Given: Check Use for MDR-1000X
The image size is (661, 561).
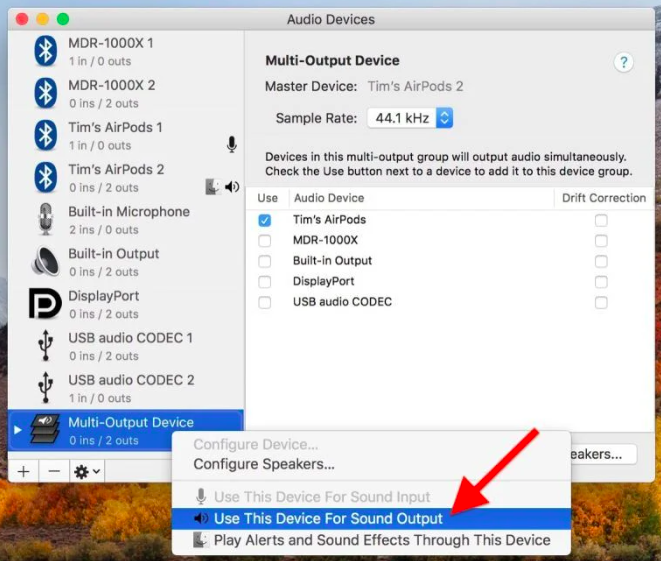Looking at the screenshot, I should (265, 241).
